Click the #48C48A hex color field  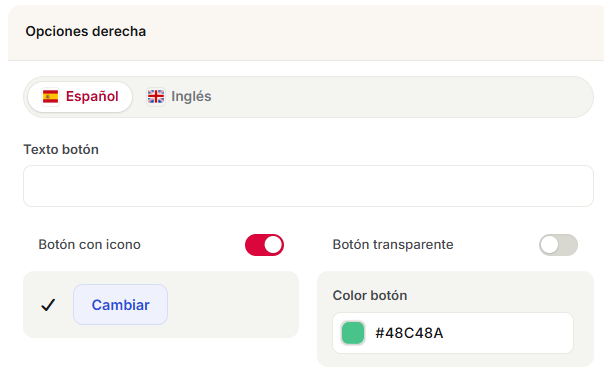tap(453, 333)
